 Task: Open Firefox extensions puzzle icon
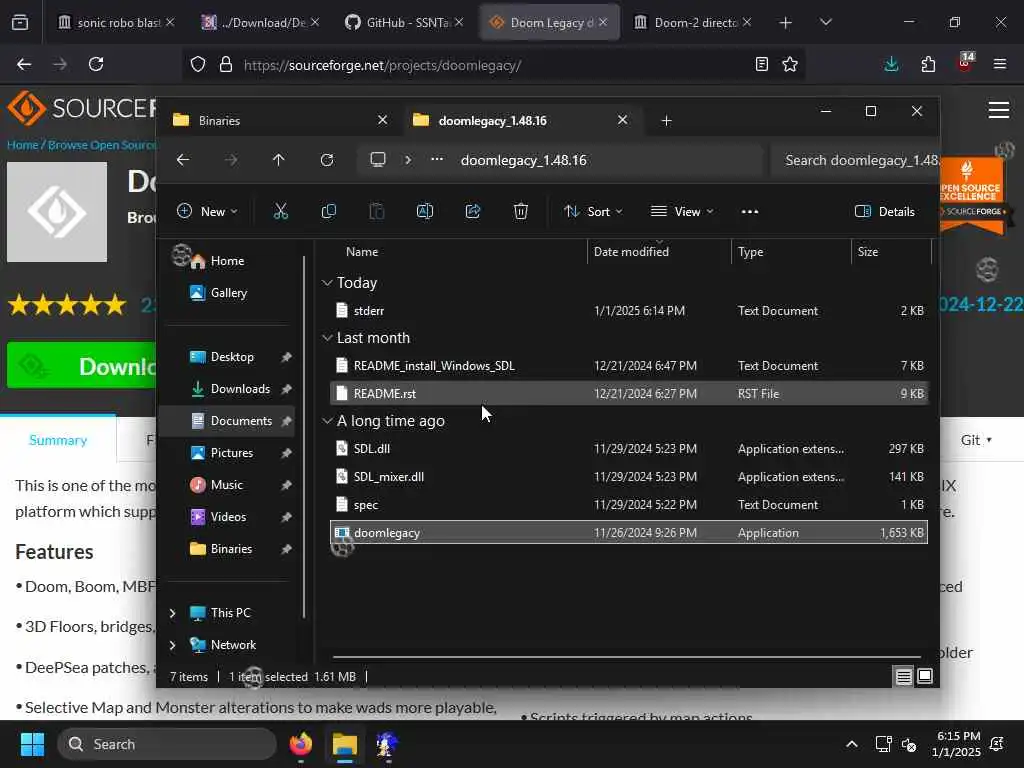pyautogui.click(x=928, y=64)
